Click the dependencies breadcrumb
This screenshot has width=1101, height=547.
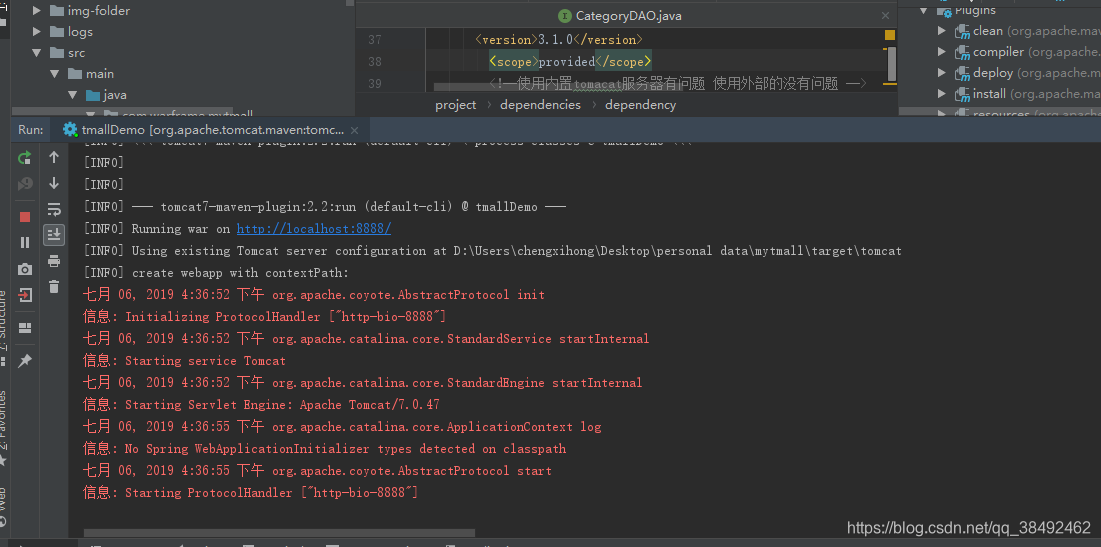540,105
